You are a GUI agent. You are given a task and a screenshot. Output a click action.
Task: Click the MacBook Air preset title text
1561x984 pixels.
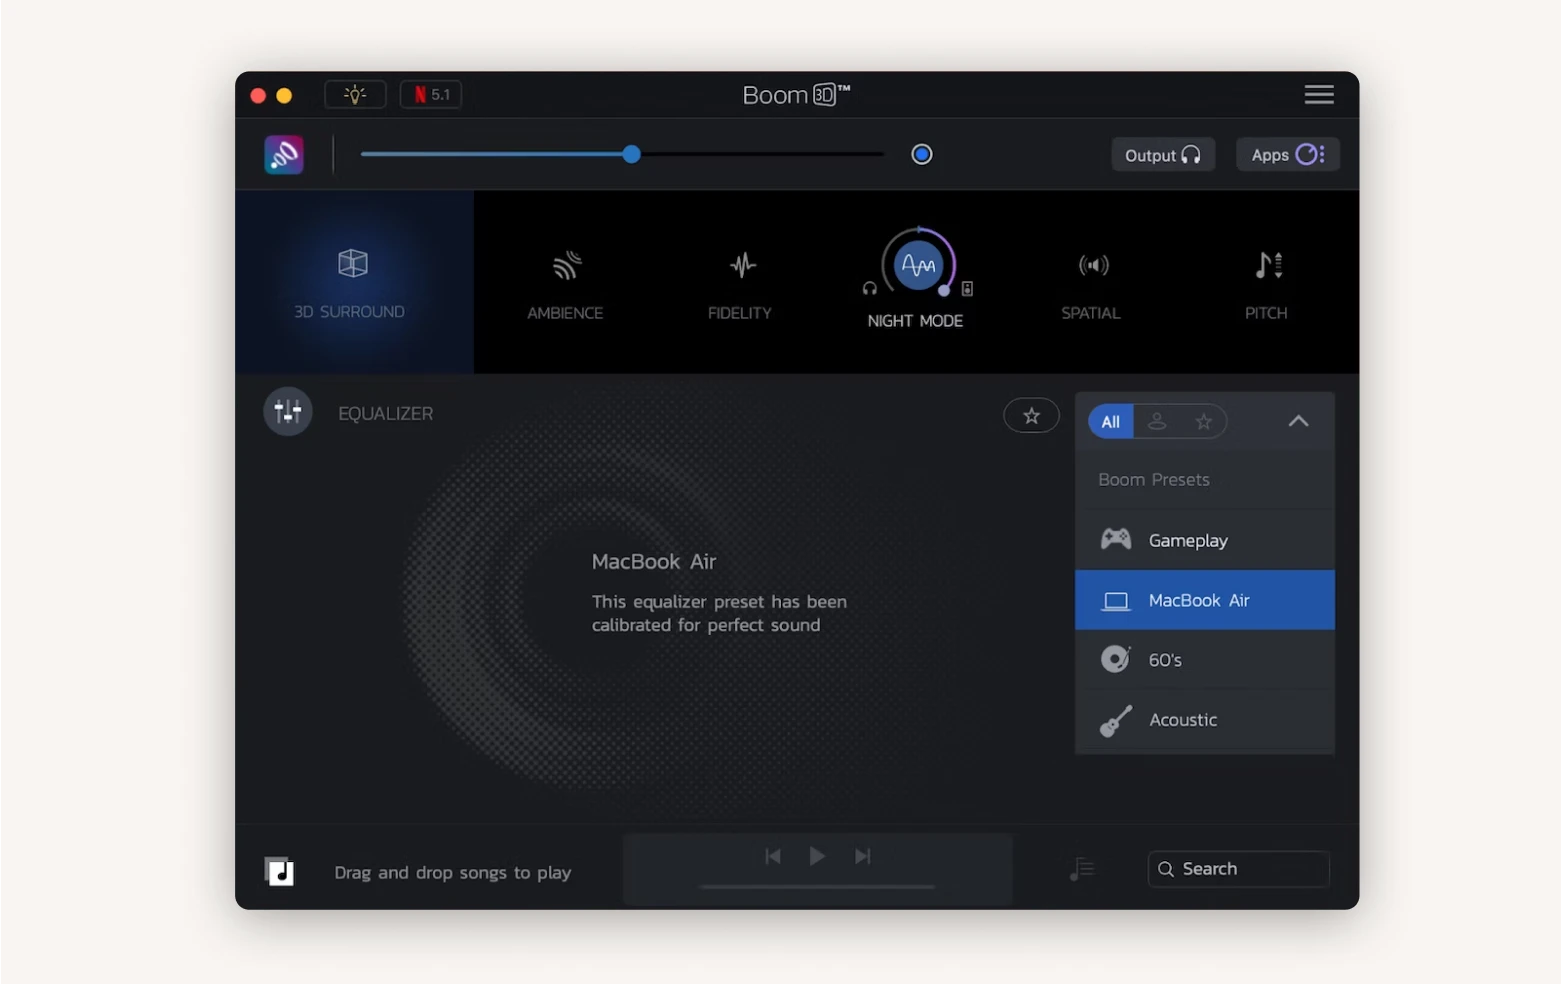click(654, 561)
